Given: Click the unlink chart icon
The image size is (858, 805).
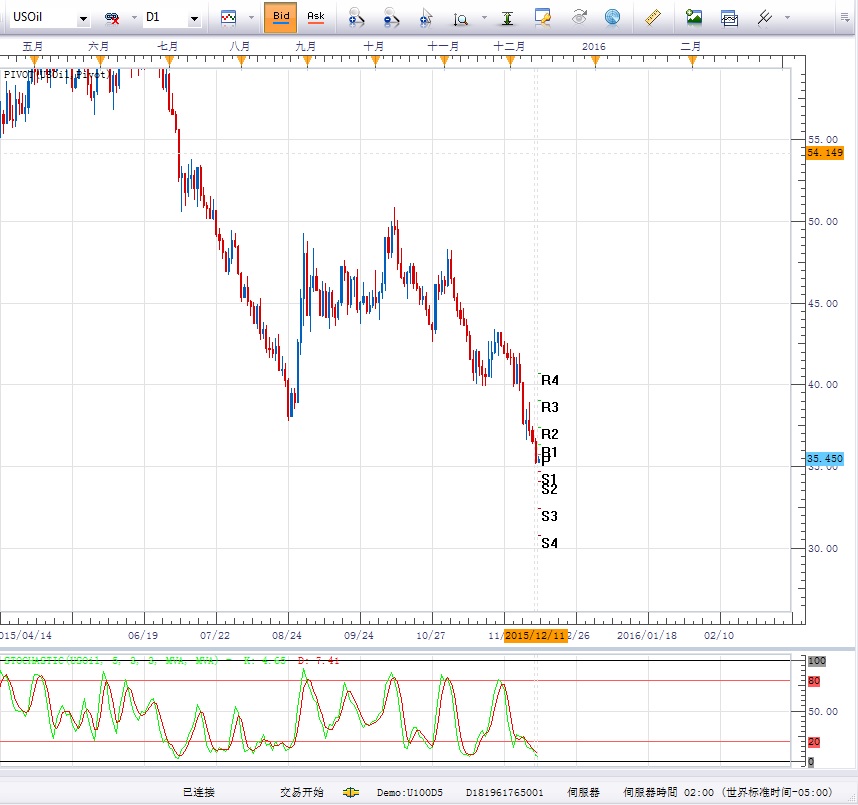Looking at the screenshot, I should point(112,18).
